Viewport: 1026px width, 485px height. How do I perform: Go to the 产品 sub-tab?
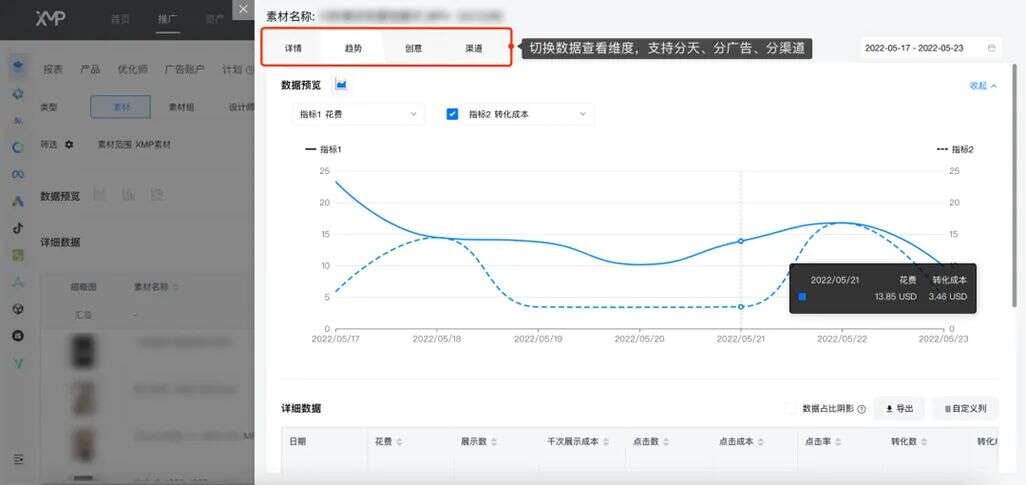click(x=90, y=69)
